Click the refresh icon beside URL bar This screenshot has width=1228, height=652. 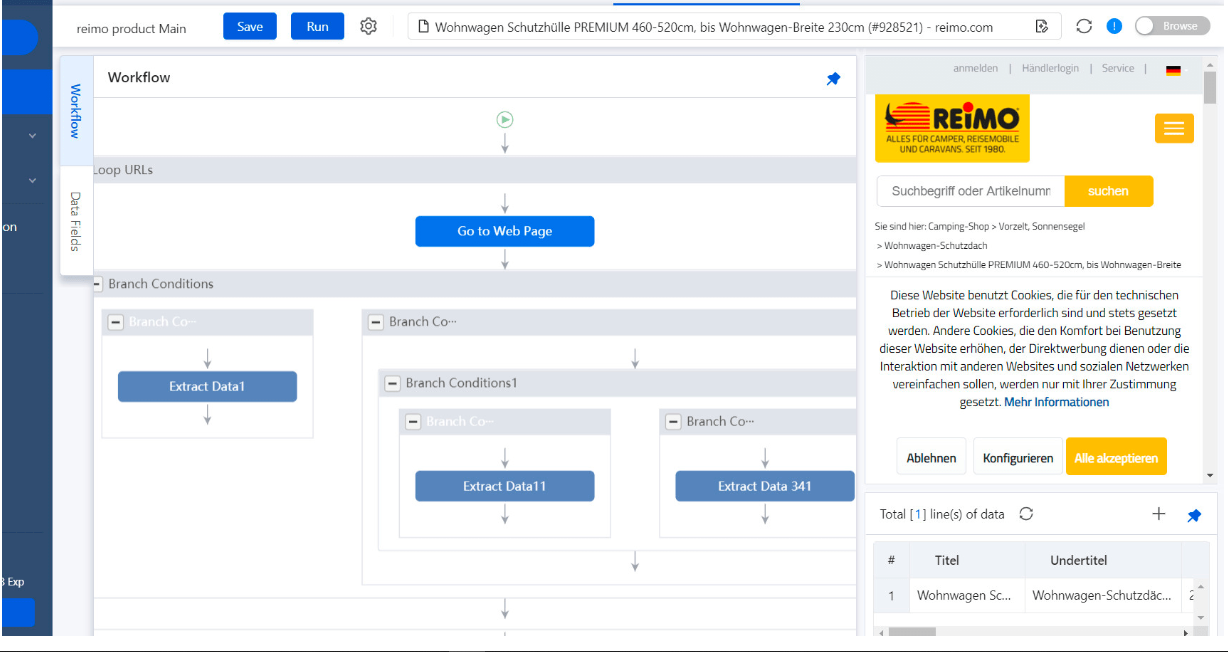tap(1084, 26)
